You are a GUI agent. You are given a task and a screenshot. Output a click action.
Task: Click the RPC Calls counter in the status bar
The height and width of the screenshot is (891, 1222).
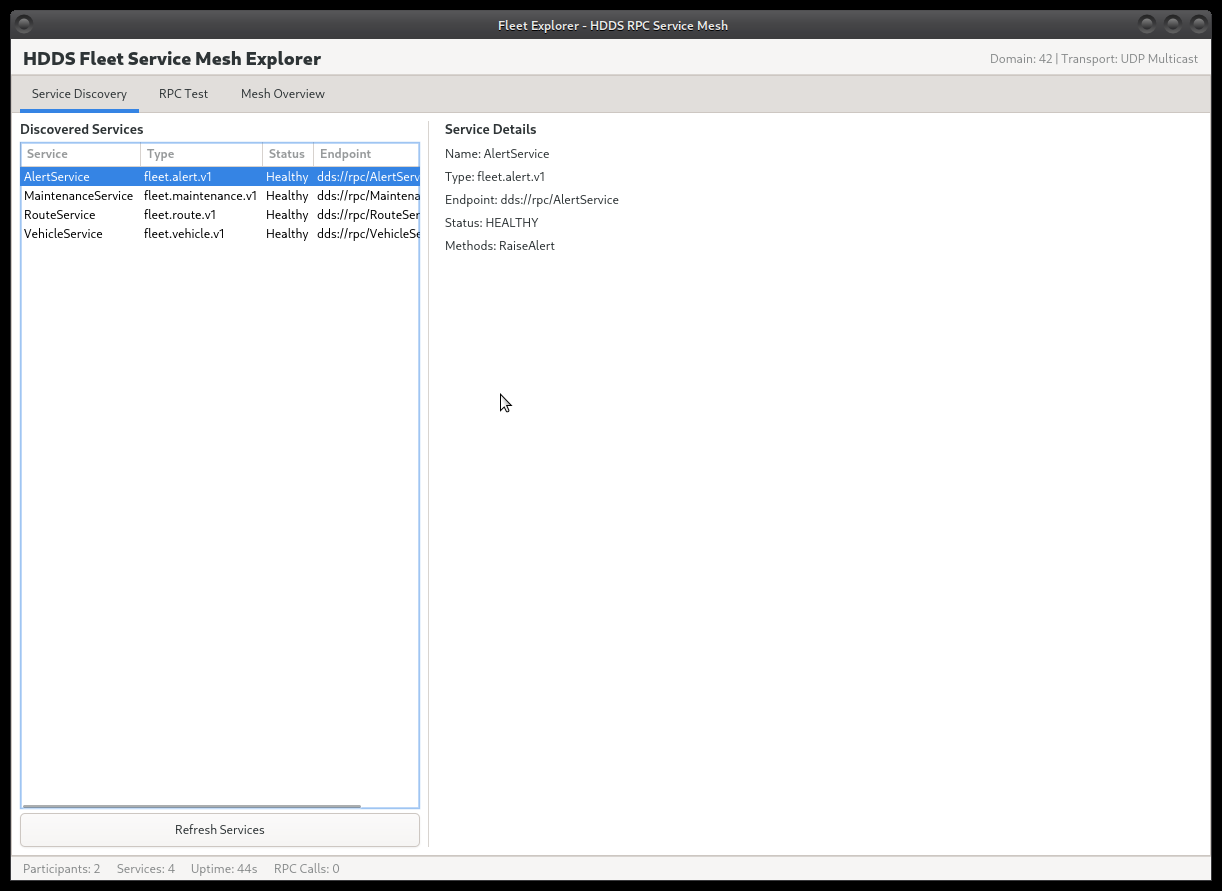(306, 868)
